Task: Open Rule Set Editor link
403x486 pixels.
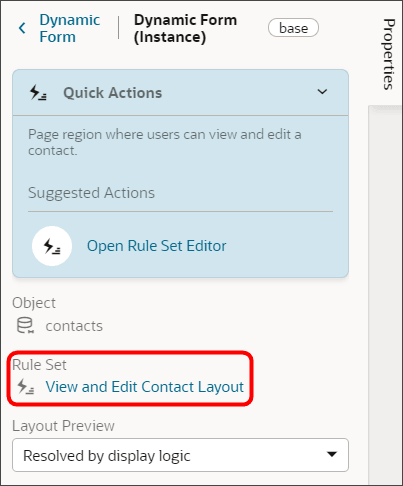Action: [157, 246]
